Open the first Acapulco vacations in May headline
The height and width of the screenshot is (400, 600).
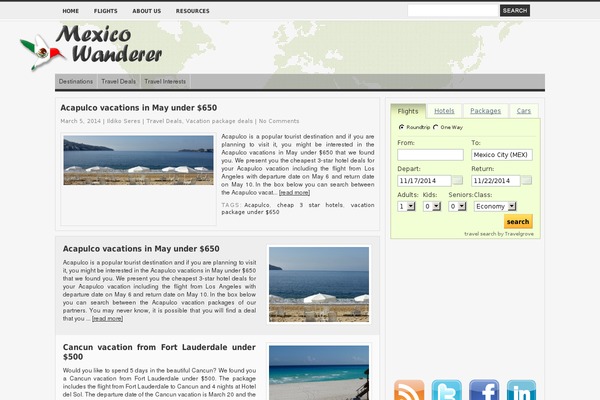[139, 108]
